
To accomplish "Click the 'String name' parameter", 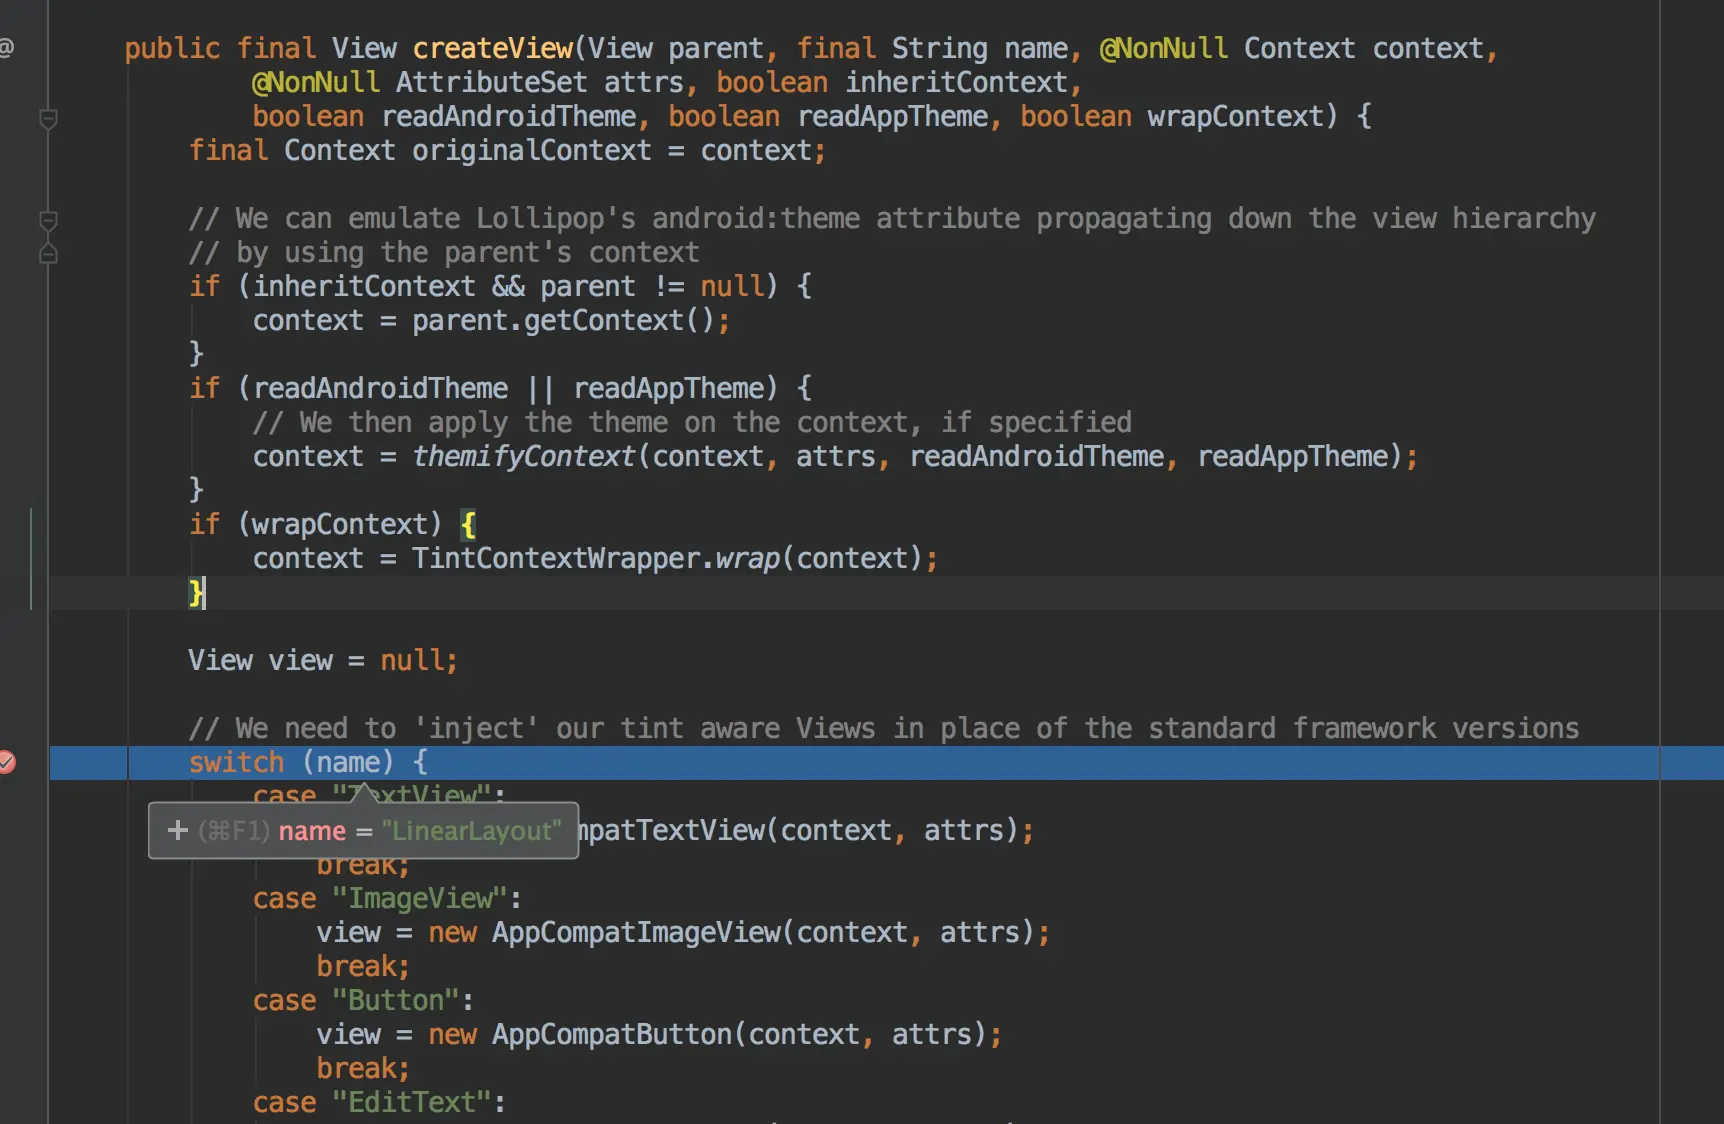I will (x=980, y=48).
